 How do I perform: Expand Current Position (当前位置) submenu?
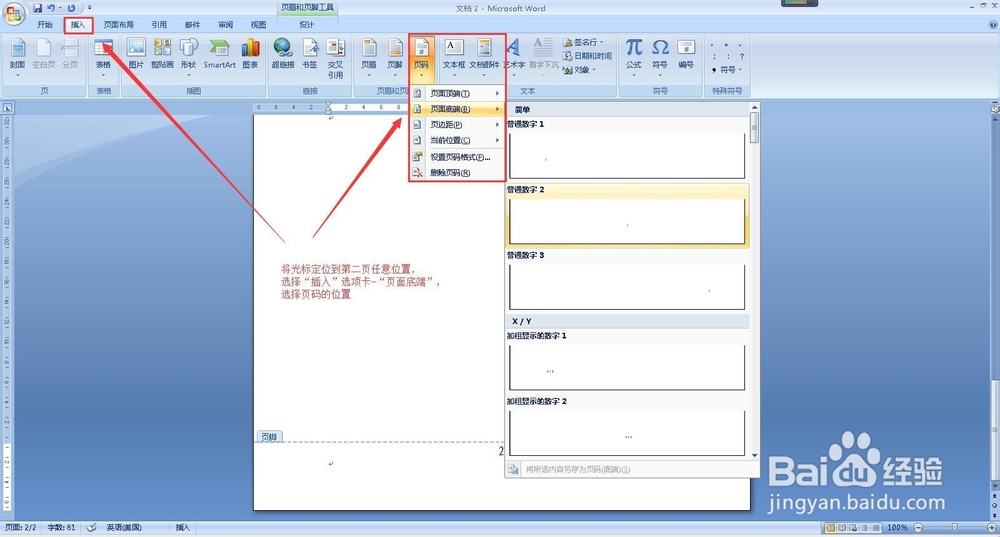click(x=457, y=140)
